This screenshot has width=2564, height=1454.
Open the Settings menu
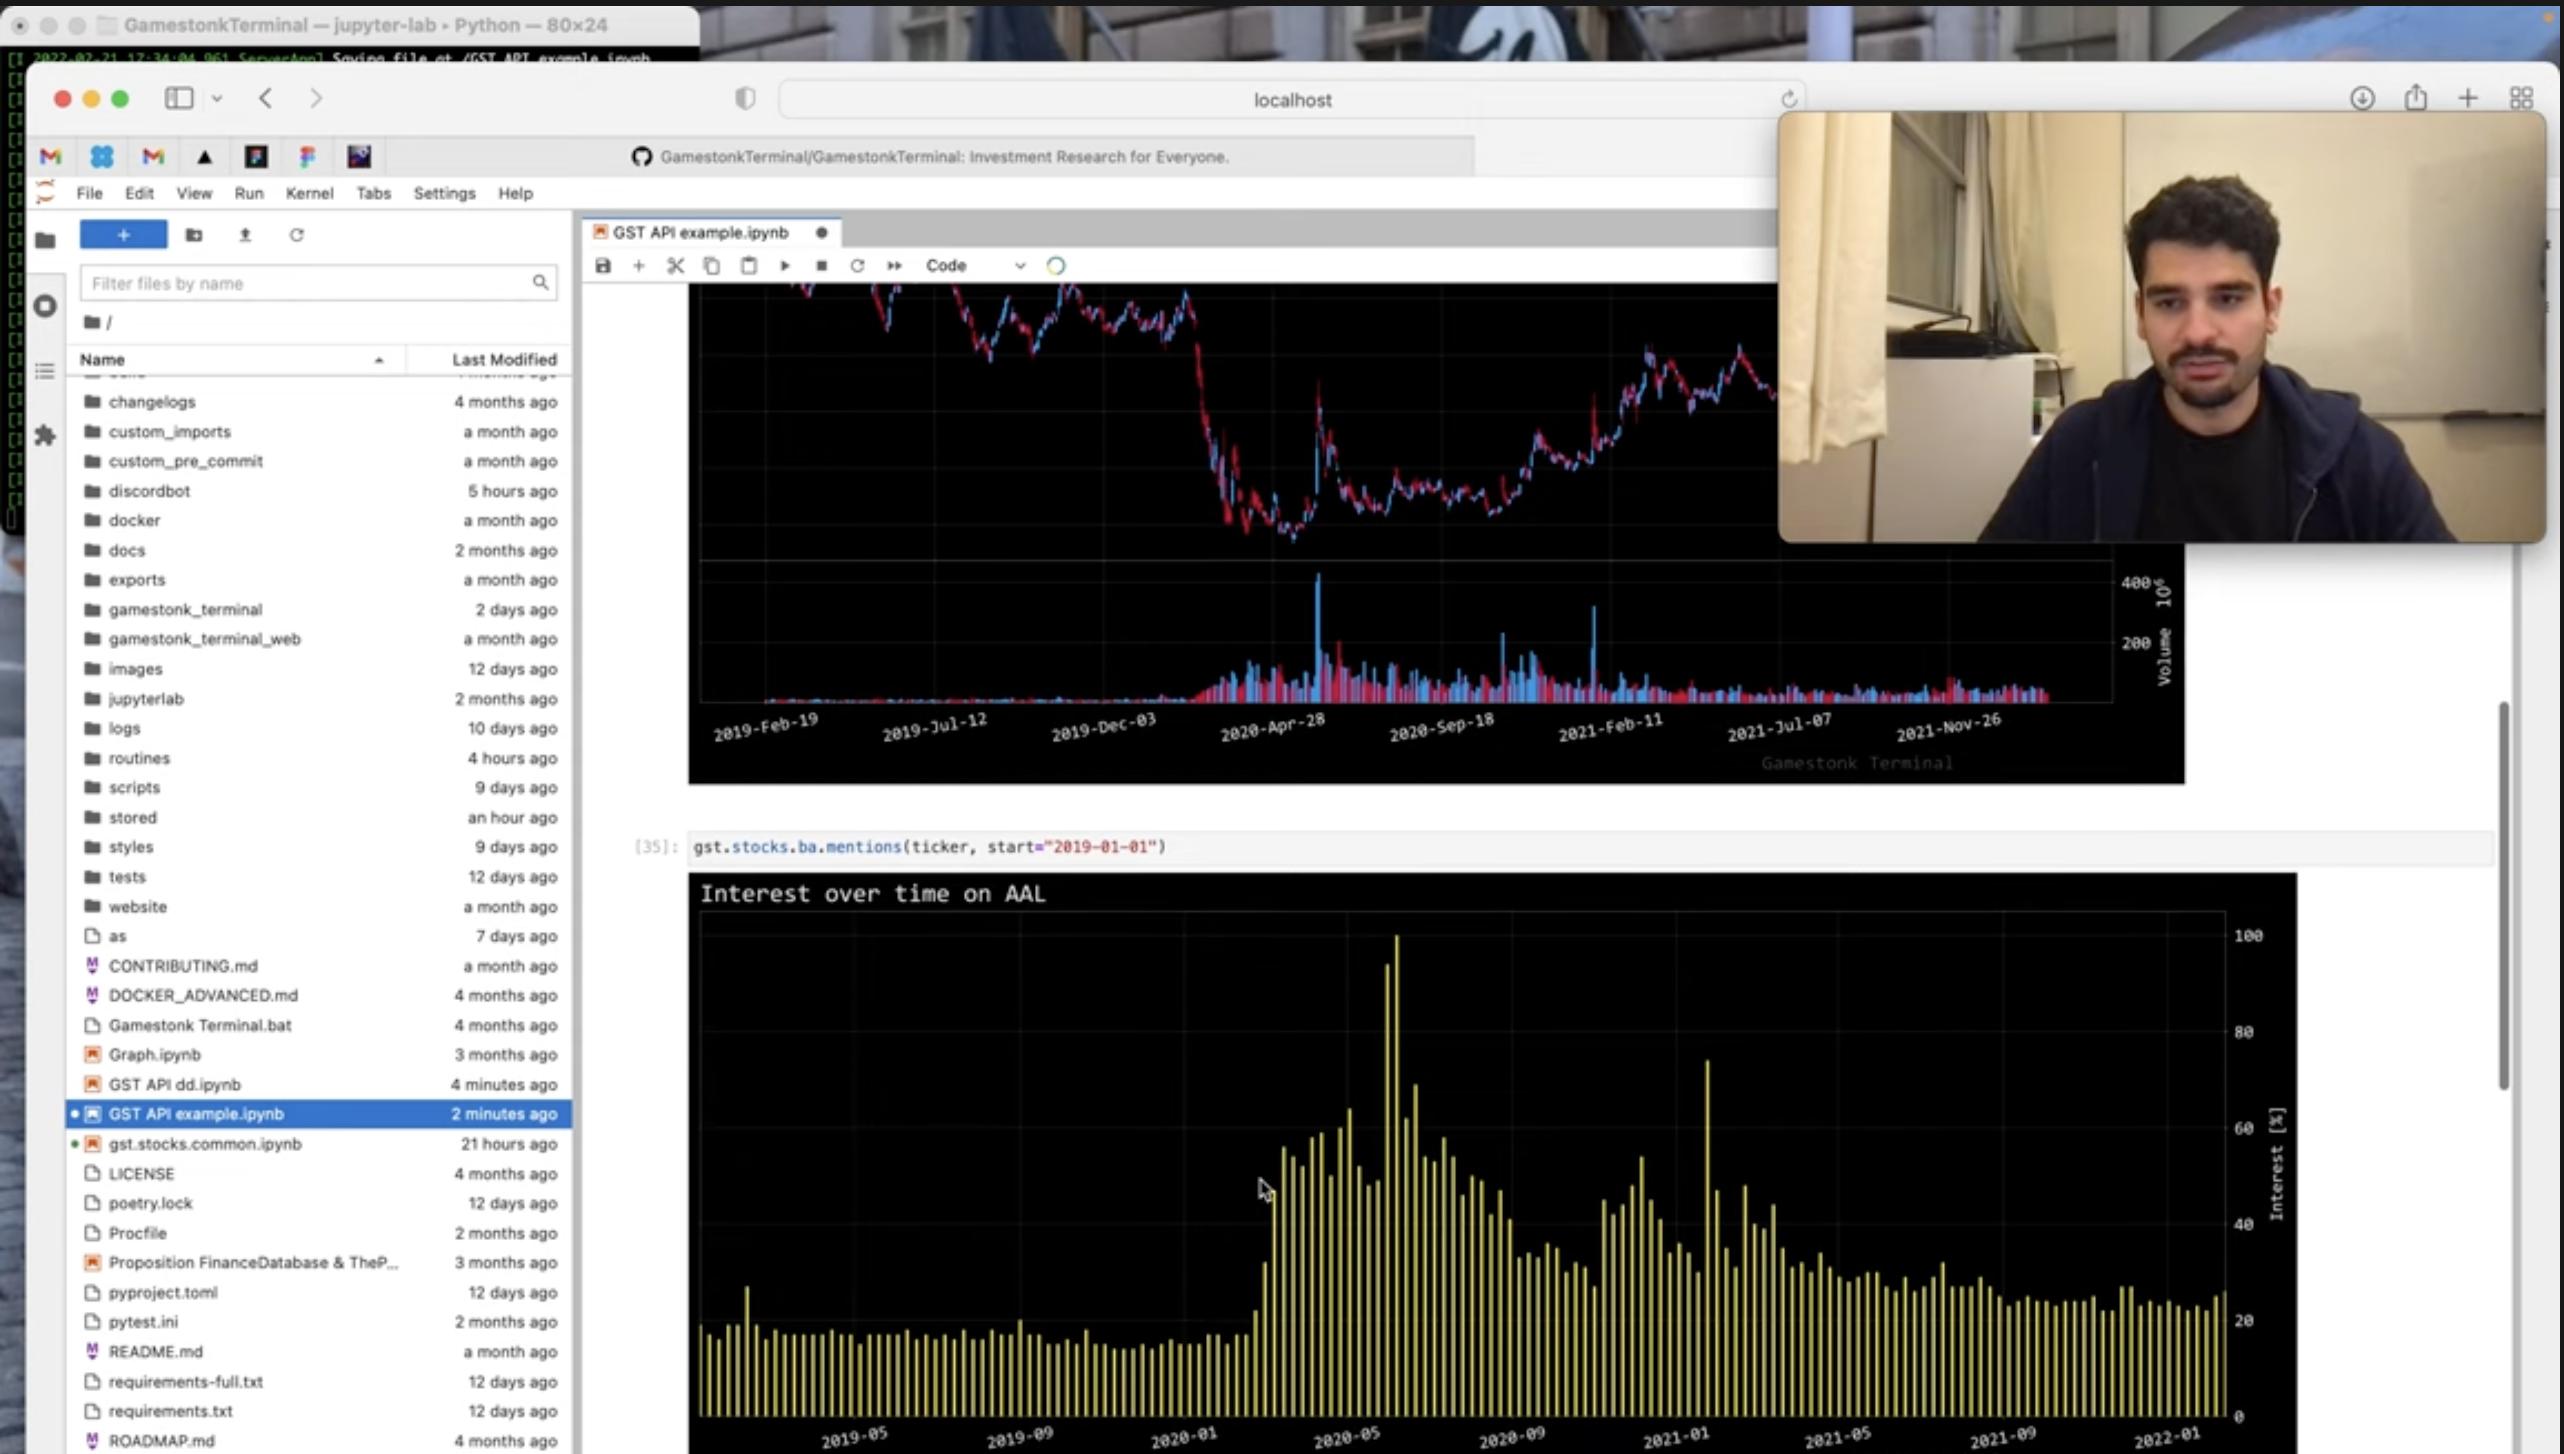444,193
